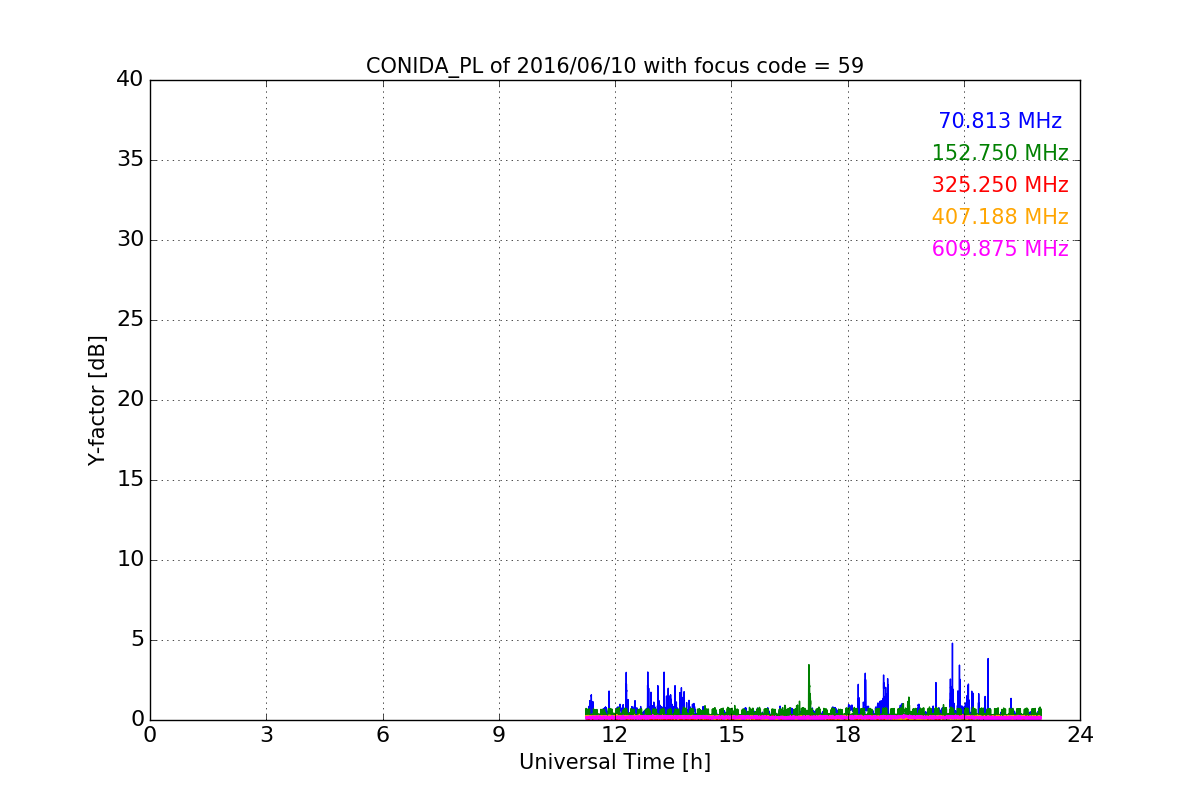This screenshot has height=800, width=1200.
Task: Select the 152.750 MHz legend label
Action: tap(1000, 153)
